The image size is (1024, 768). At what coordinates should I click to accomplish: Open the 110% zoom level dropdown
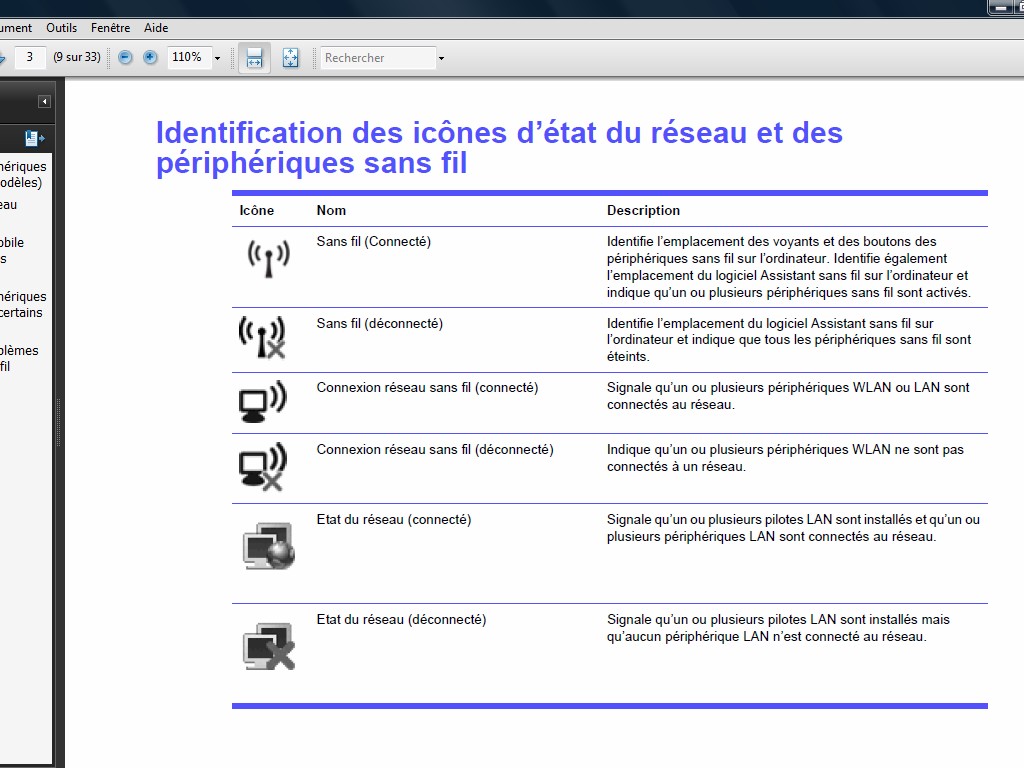tap(217, 58)
